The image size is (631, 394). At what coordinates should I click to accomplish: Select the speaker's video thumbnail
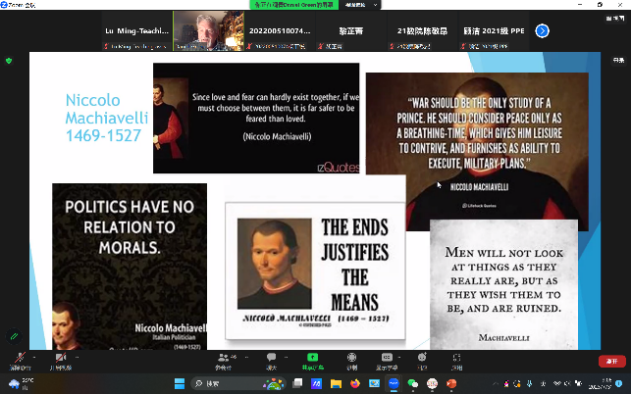coord(208,31)
